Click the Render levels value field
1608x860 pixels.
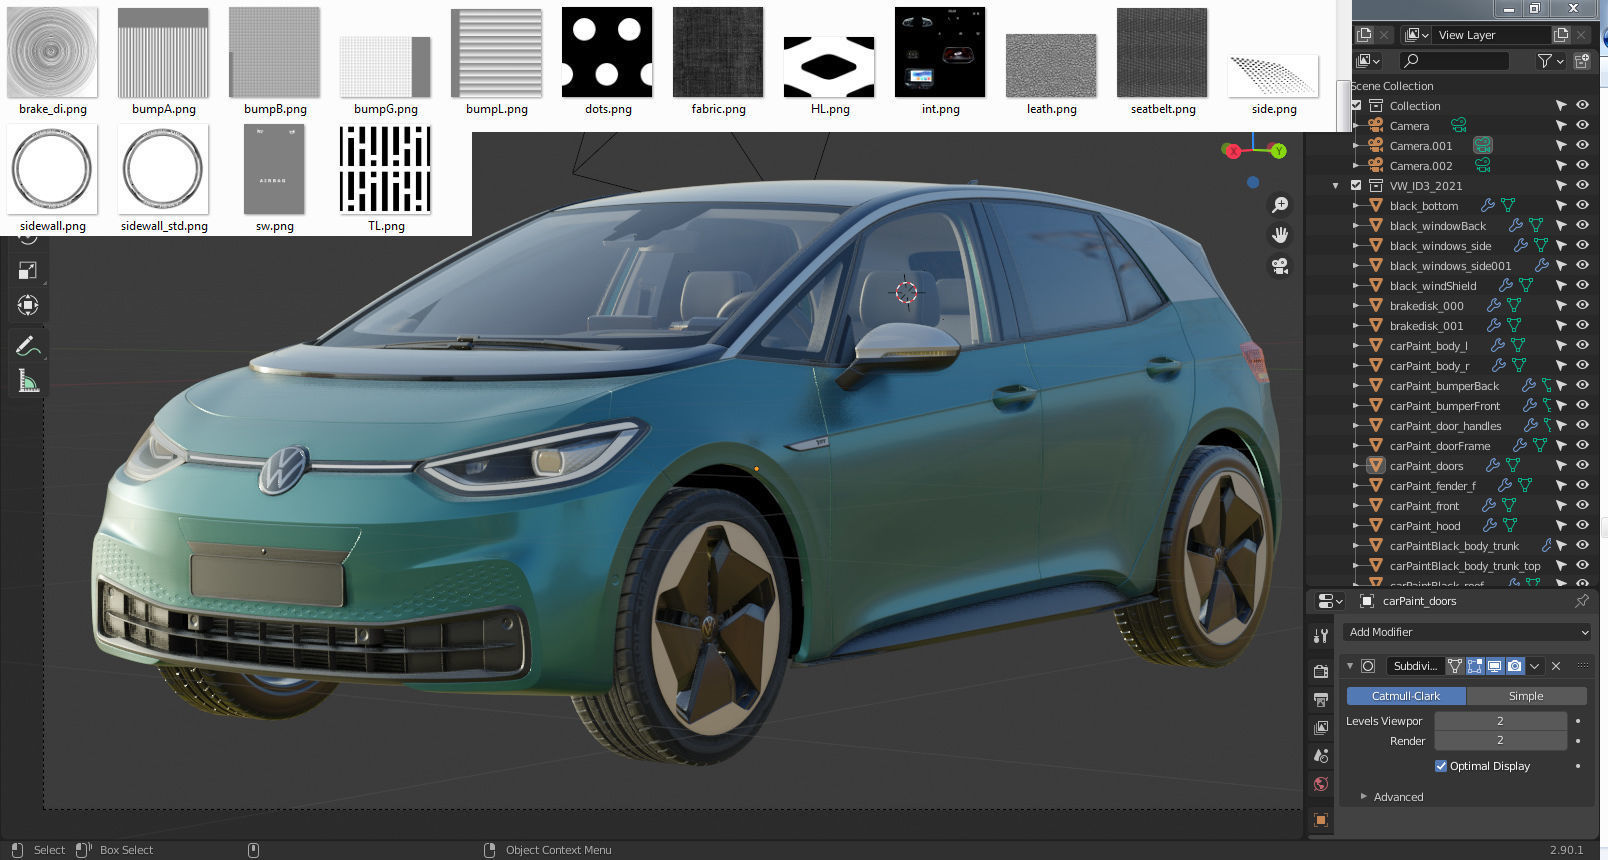1500,741
